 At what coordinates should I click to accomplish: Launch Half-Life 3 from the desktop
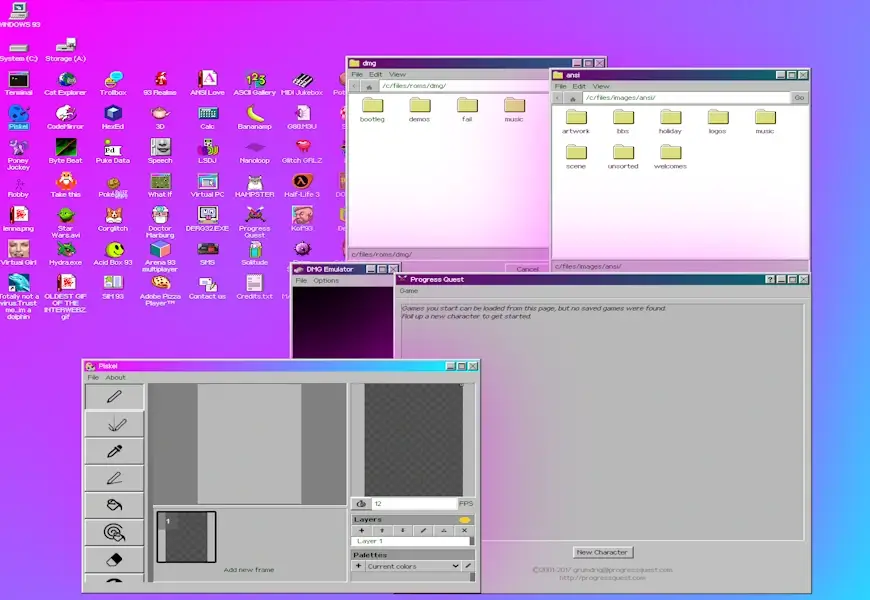[x=302, y=184]
